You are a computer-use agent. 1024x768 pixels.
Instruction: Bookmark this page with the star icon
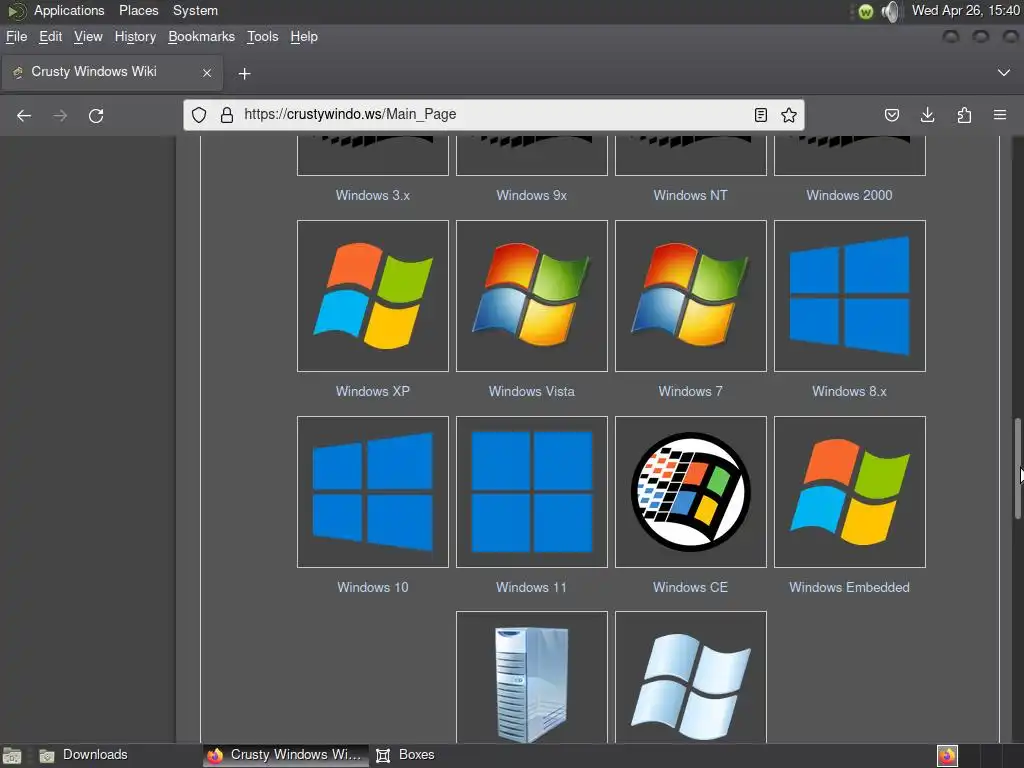click(789, 115)
